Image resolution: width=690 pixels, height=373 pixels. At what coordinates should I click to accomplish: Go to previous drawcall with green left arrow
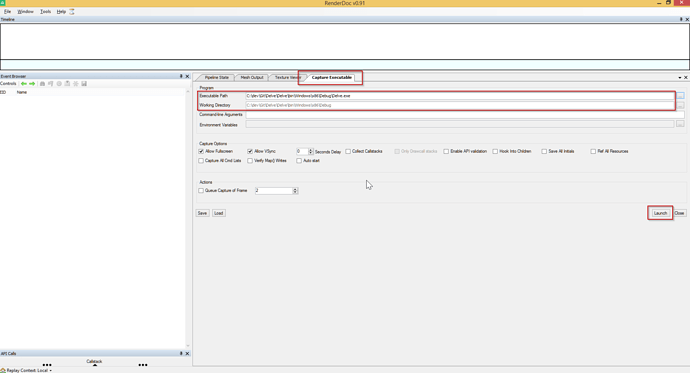coord(24,84)
